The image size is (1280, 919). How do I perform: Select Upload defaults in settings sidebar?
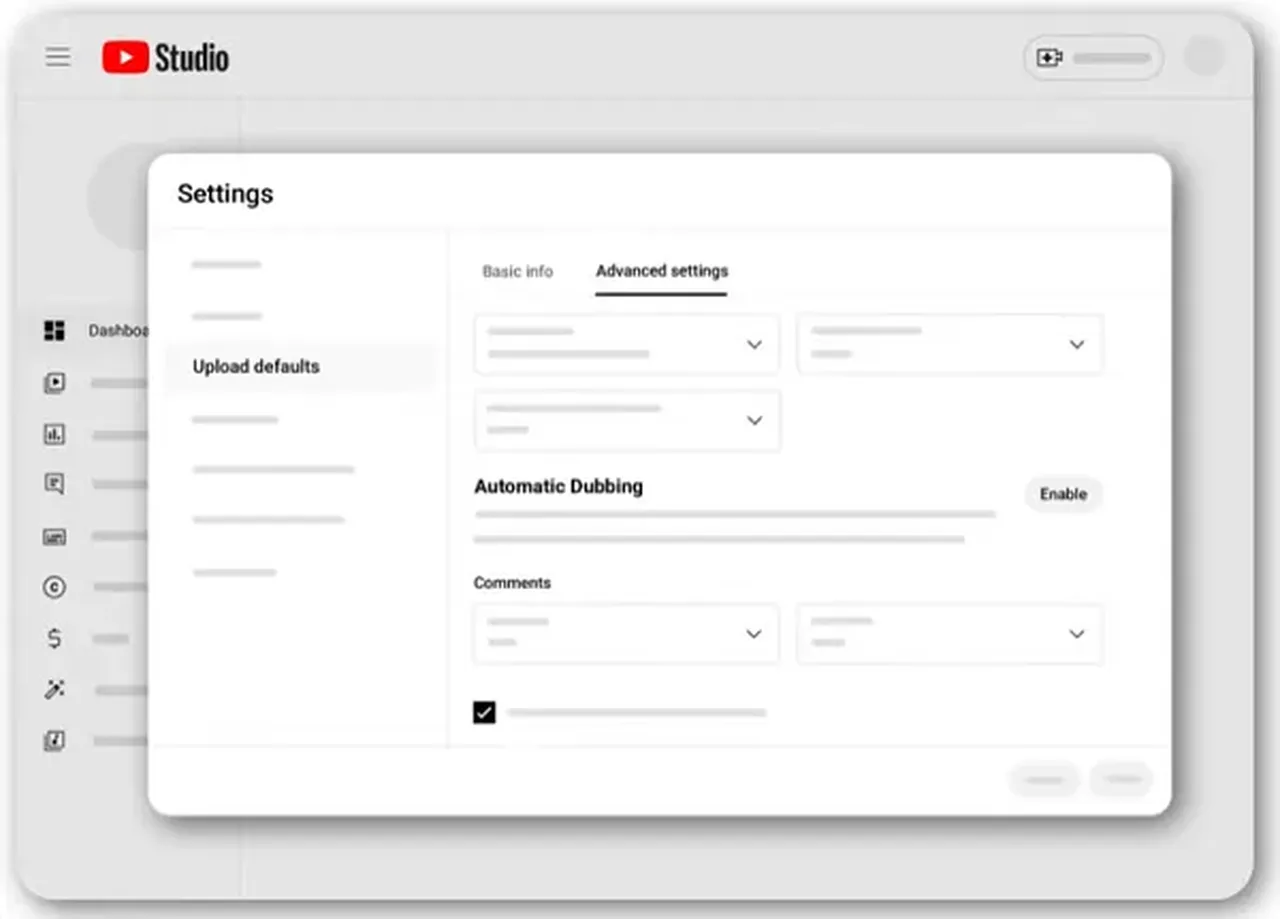tap(256, 367)
